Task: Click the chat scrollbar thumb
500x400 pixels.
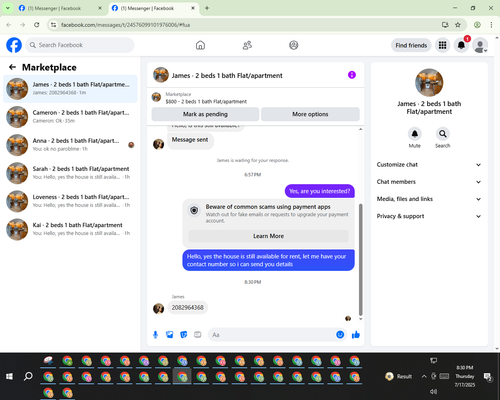Action: [x=360, y=260]
